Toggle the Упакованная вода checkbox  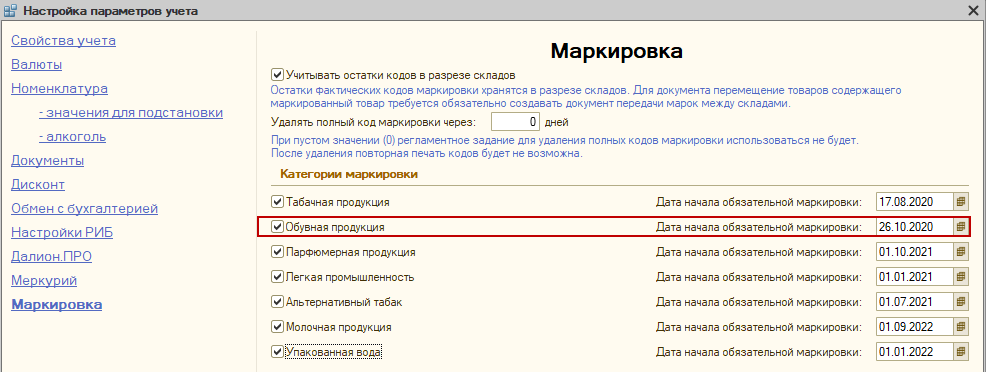pos(277,352)
